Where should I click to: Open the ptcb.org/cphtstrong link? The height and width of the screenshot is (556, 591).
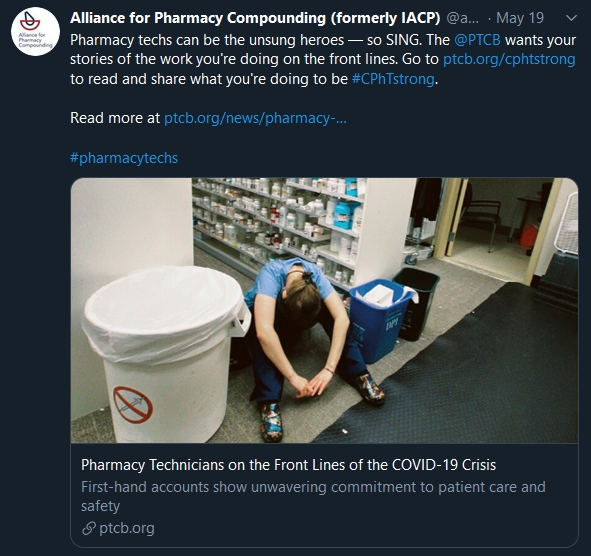[x=509, y=59]
